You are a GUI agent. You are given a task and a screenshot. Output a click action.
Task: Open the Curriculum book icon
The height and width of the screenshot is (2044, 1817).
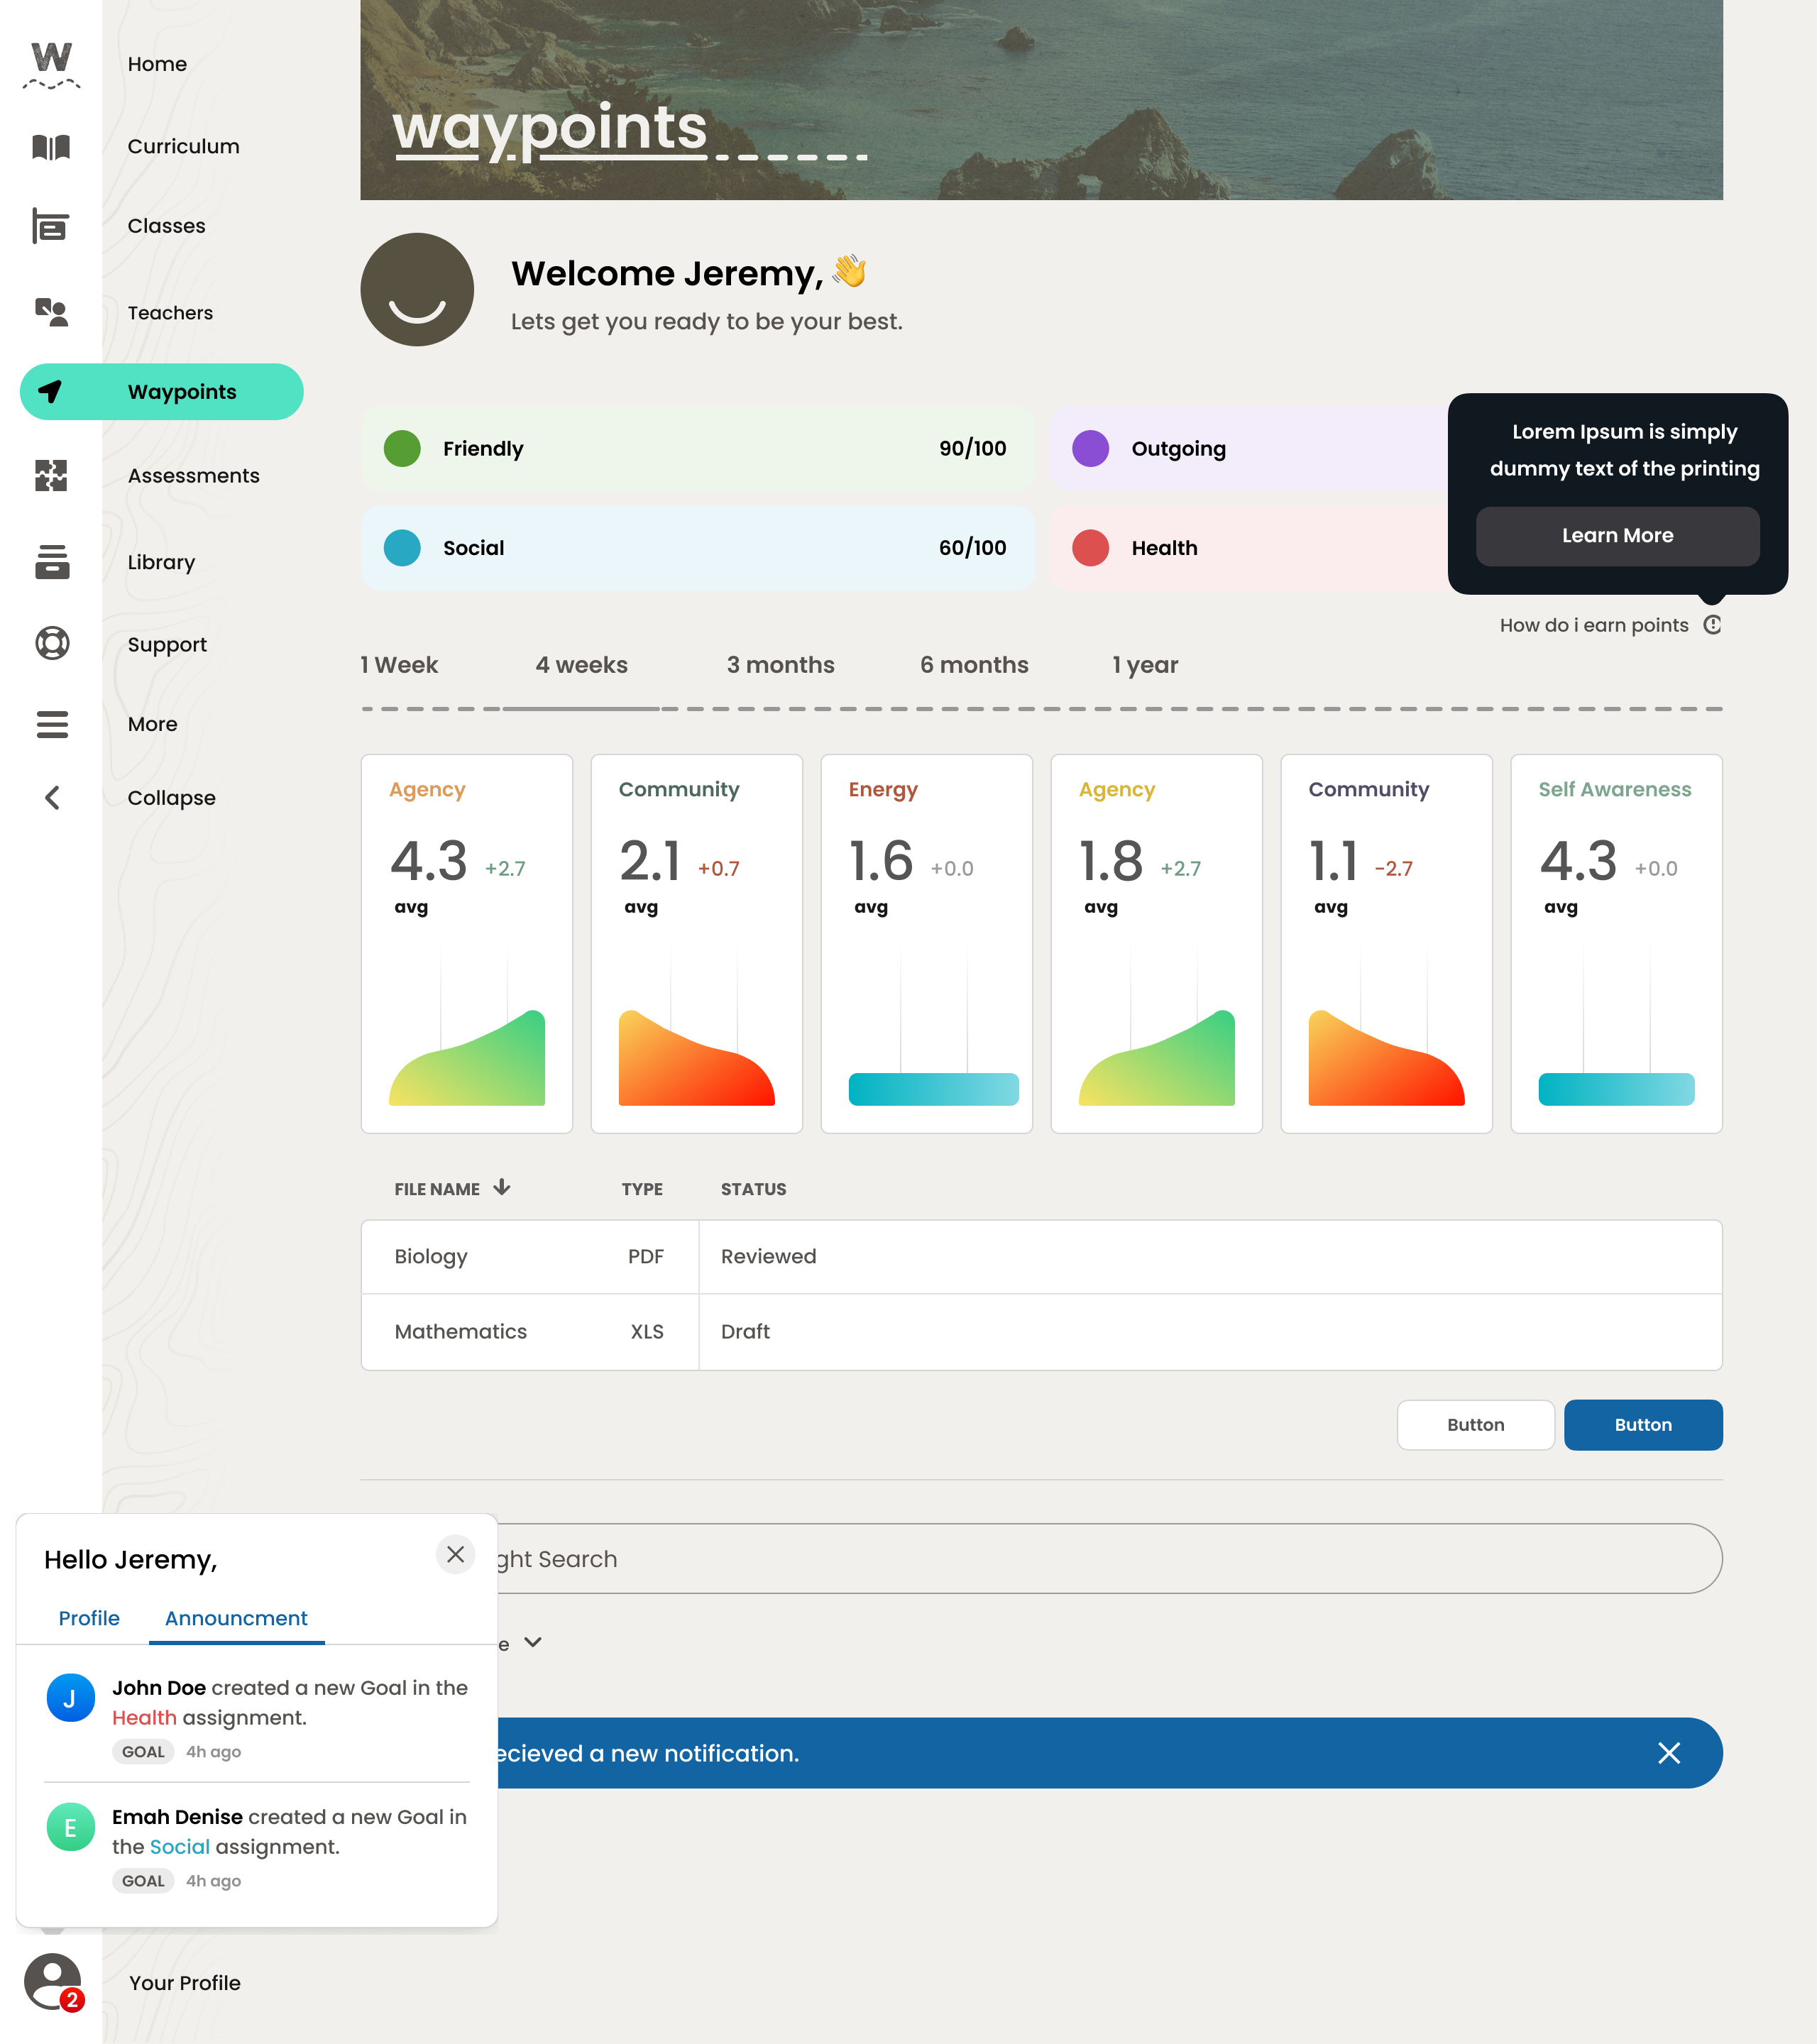[x=52, y=146]
